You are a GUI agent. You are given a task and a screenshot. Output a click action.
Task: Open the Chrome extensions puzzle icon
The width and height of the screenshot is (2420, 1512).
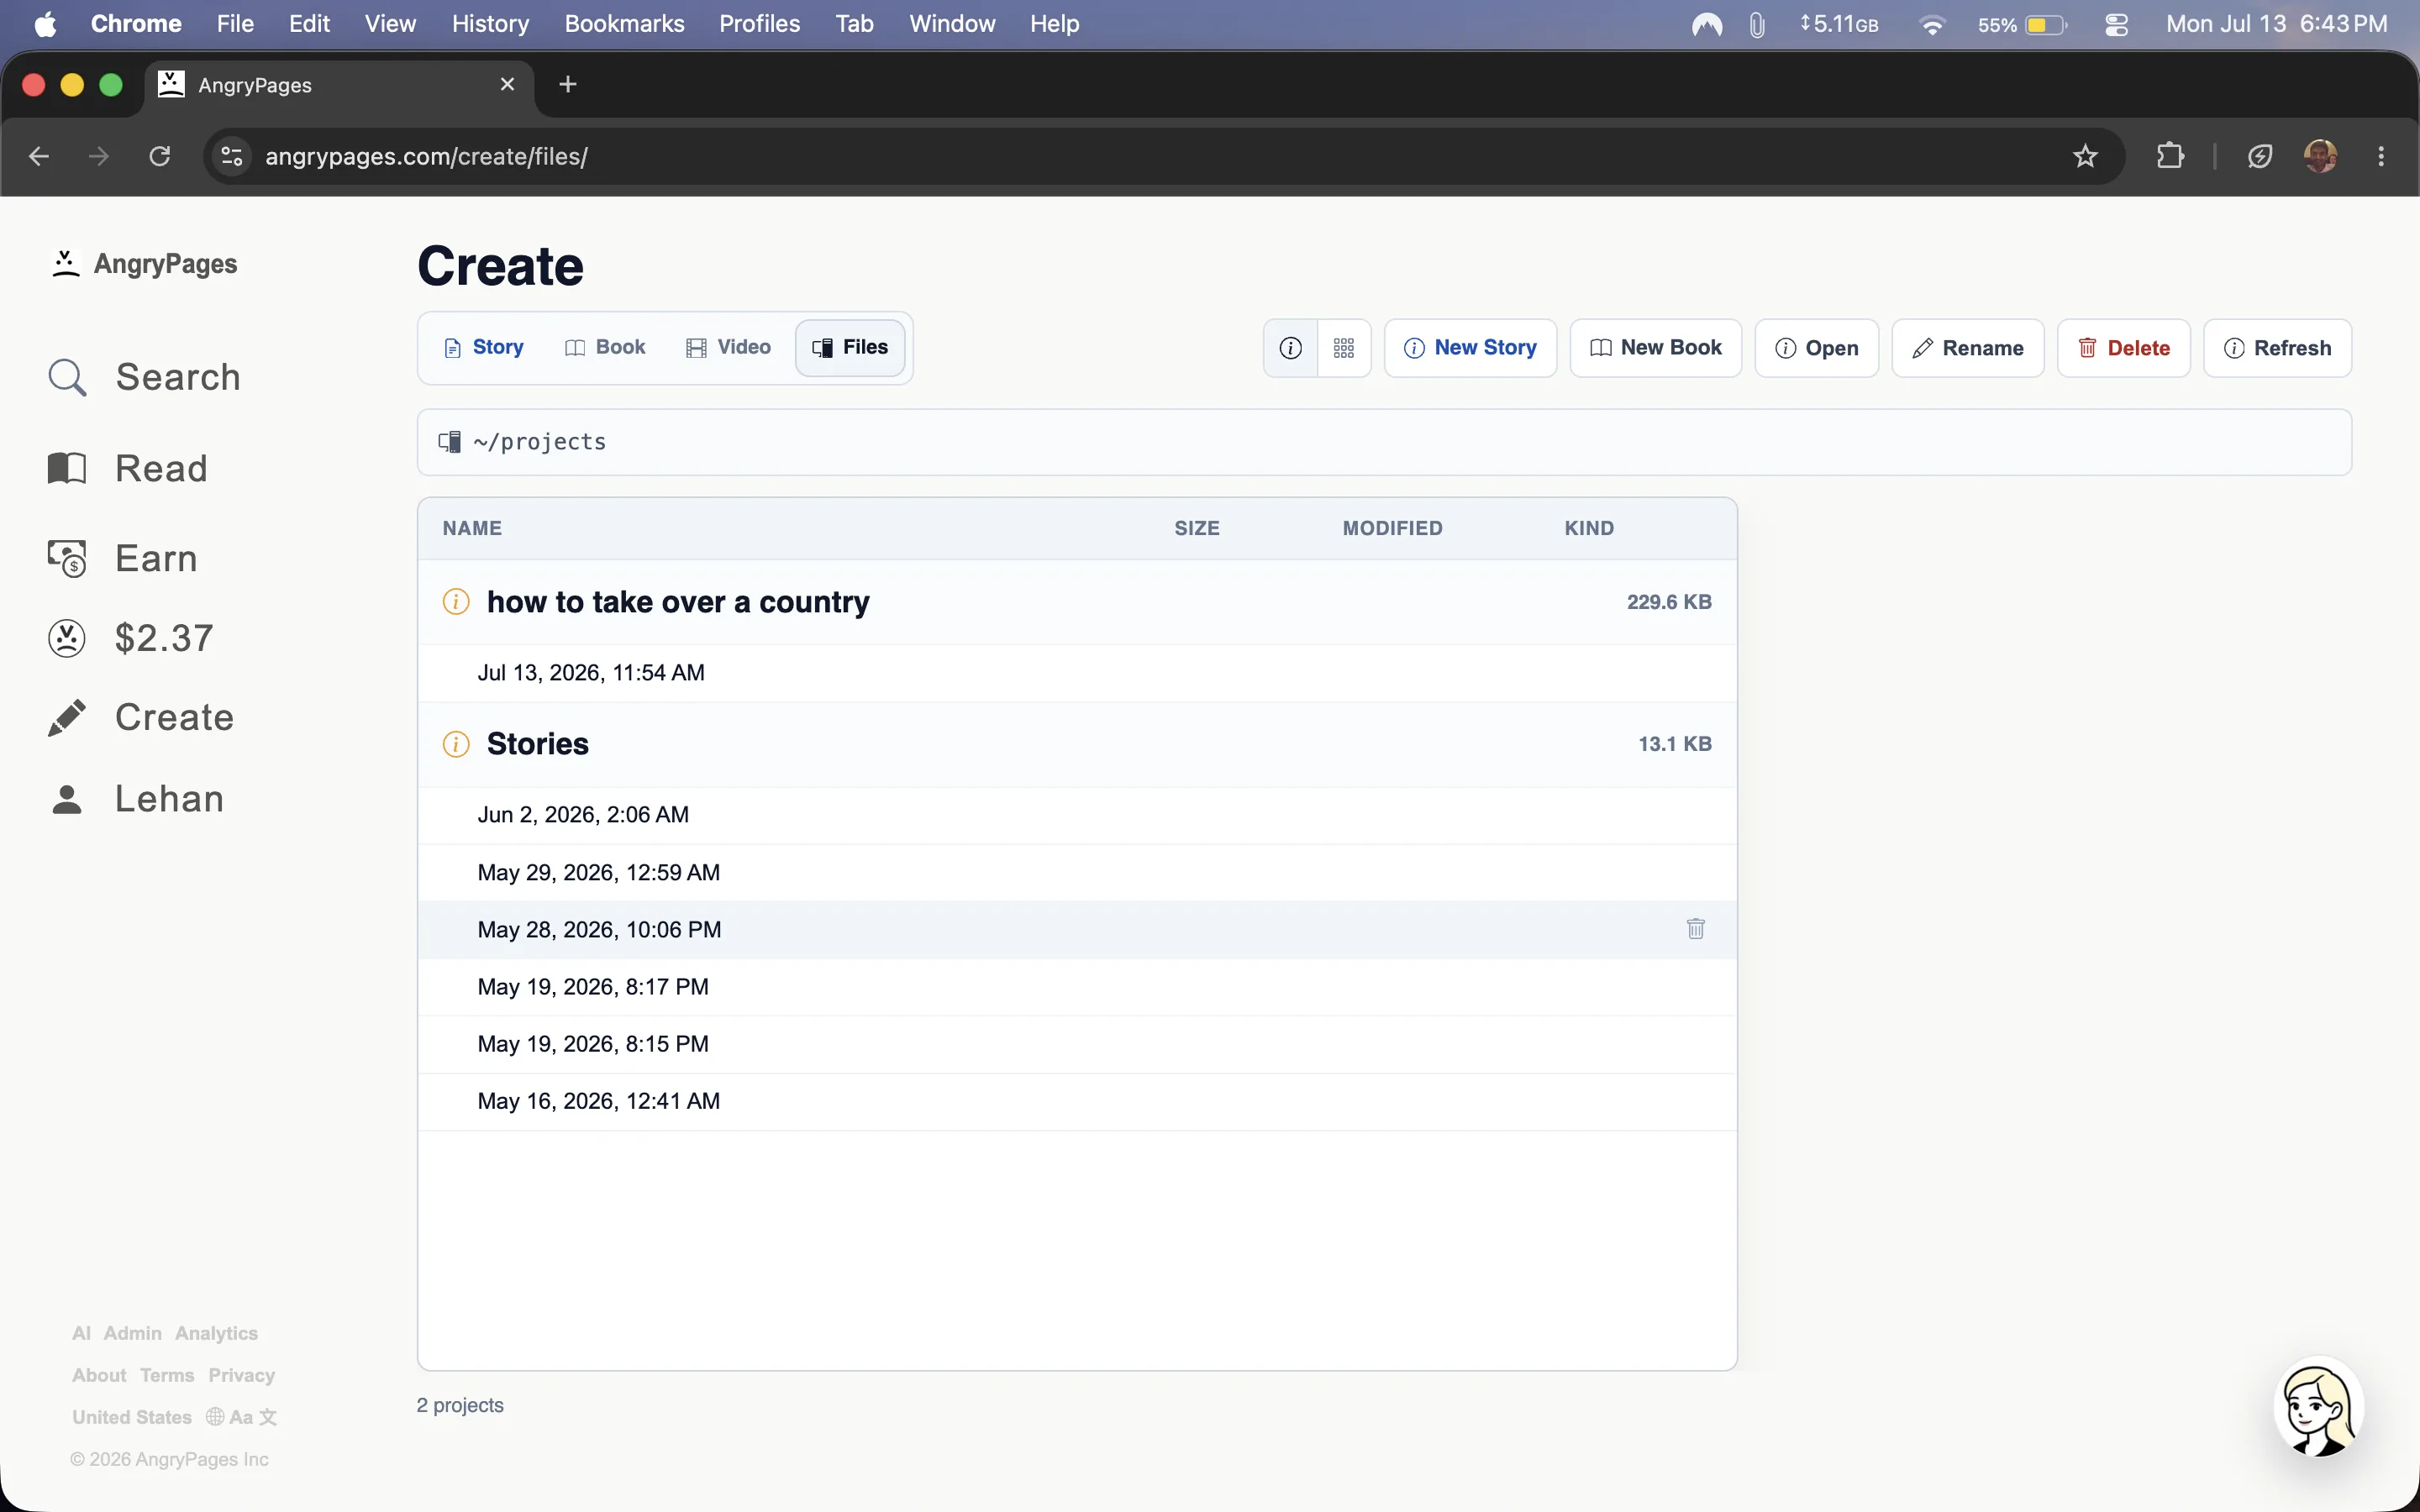tap(2169, 156)
